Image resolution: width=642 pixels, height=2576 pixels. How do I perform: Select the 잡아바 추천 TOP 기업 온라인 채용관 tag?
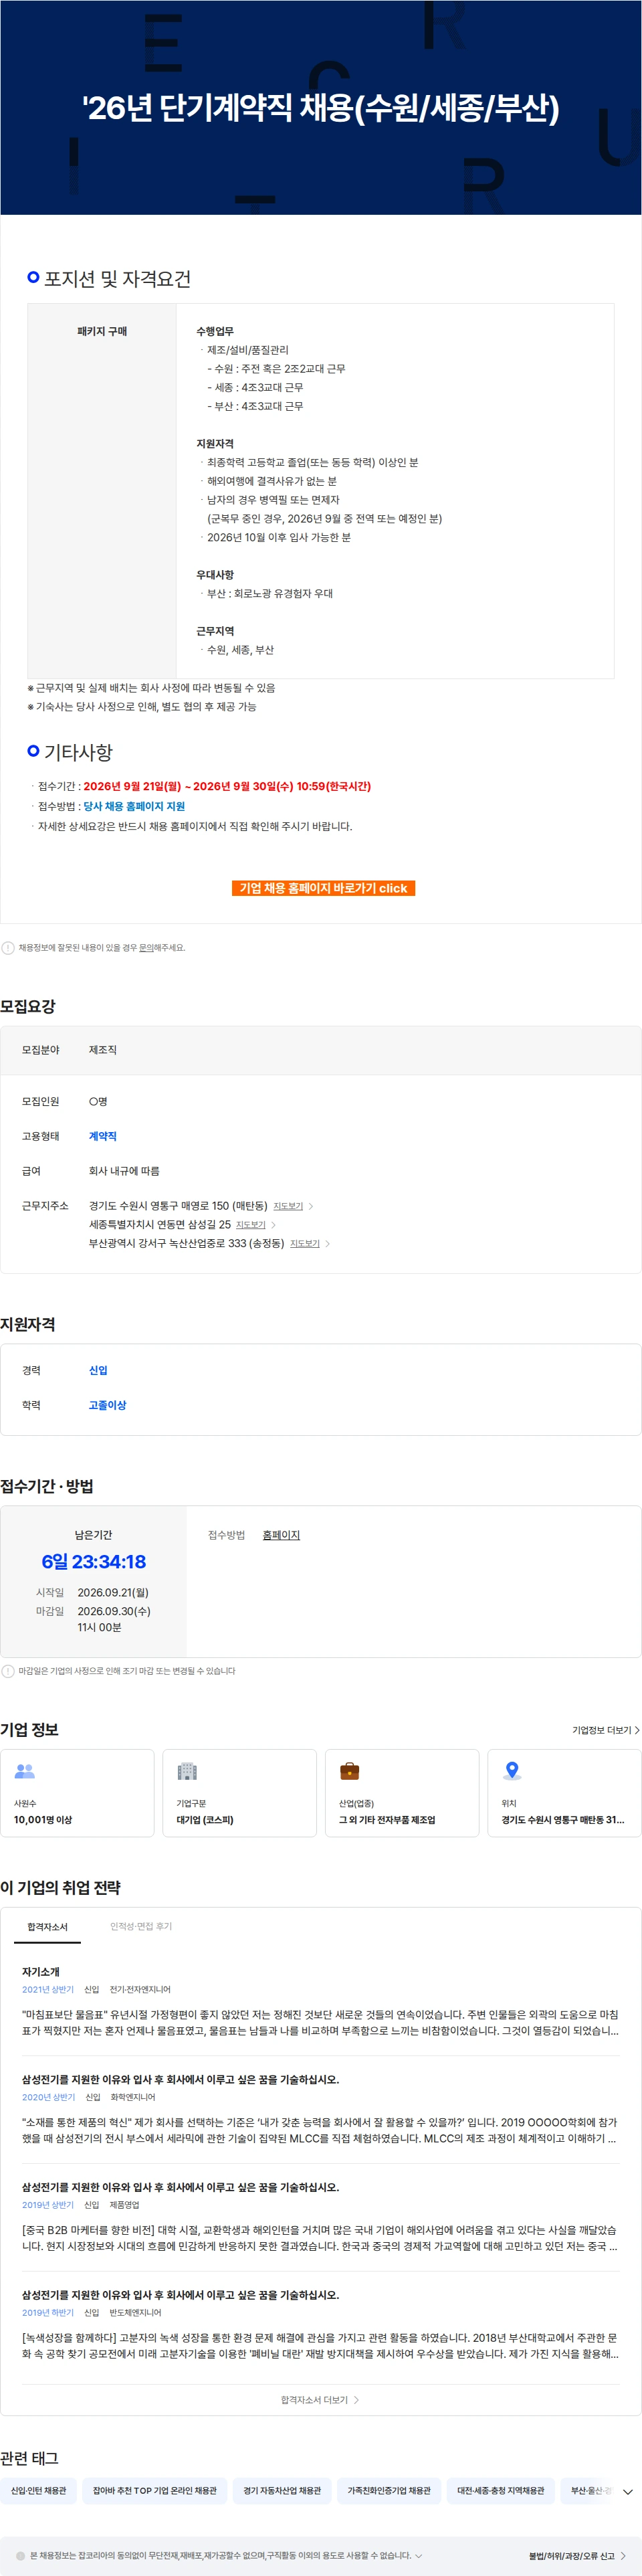[x=155, y=2491]
